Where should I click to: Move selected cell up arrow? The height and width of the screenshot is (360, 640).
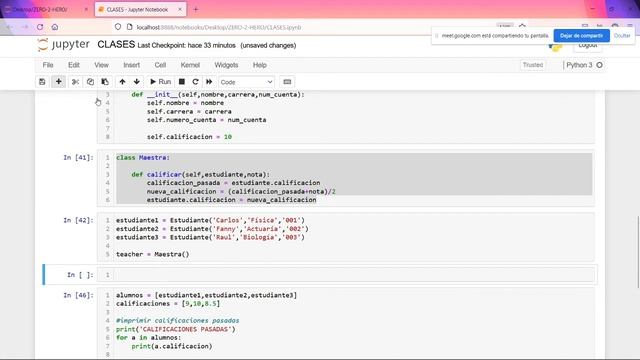click(x=122, y=82)
